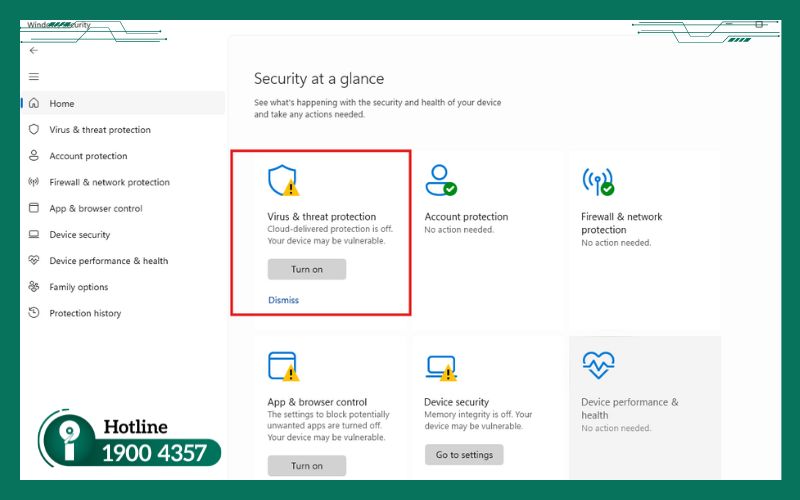800x500 pixels.
Task: Click Go to settings under Device security
Action: tap(464, 455)
